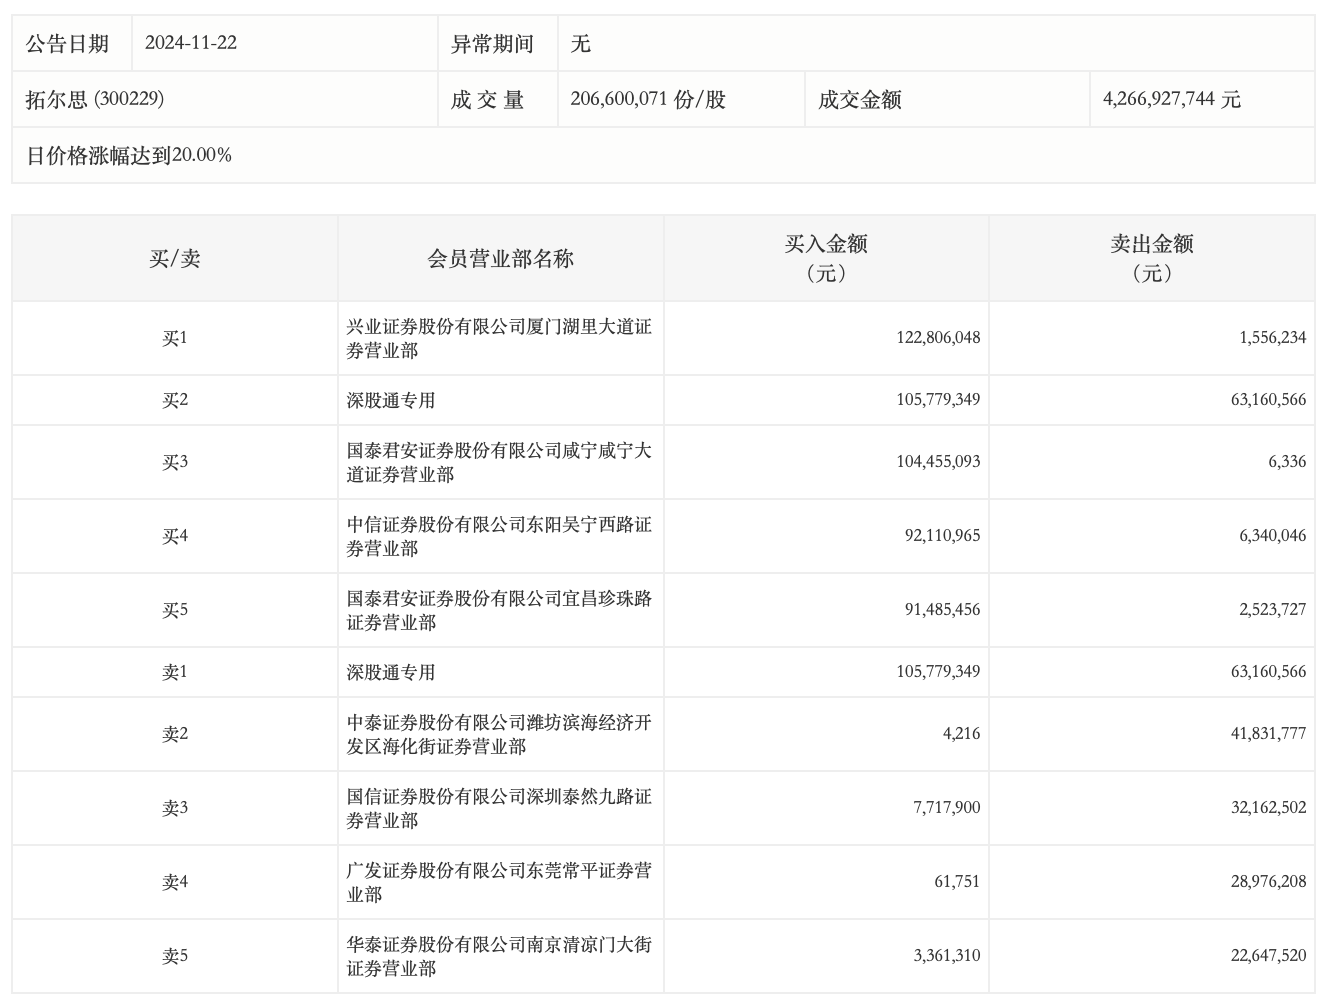This screenshot has width=1320, height=1004.
Task: Click the 会员营业部名称 column header
Action: (500, 259)
